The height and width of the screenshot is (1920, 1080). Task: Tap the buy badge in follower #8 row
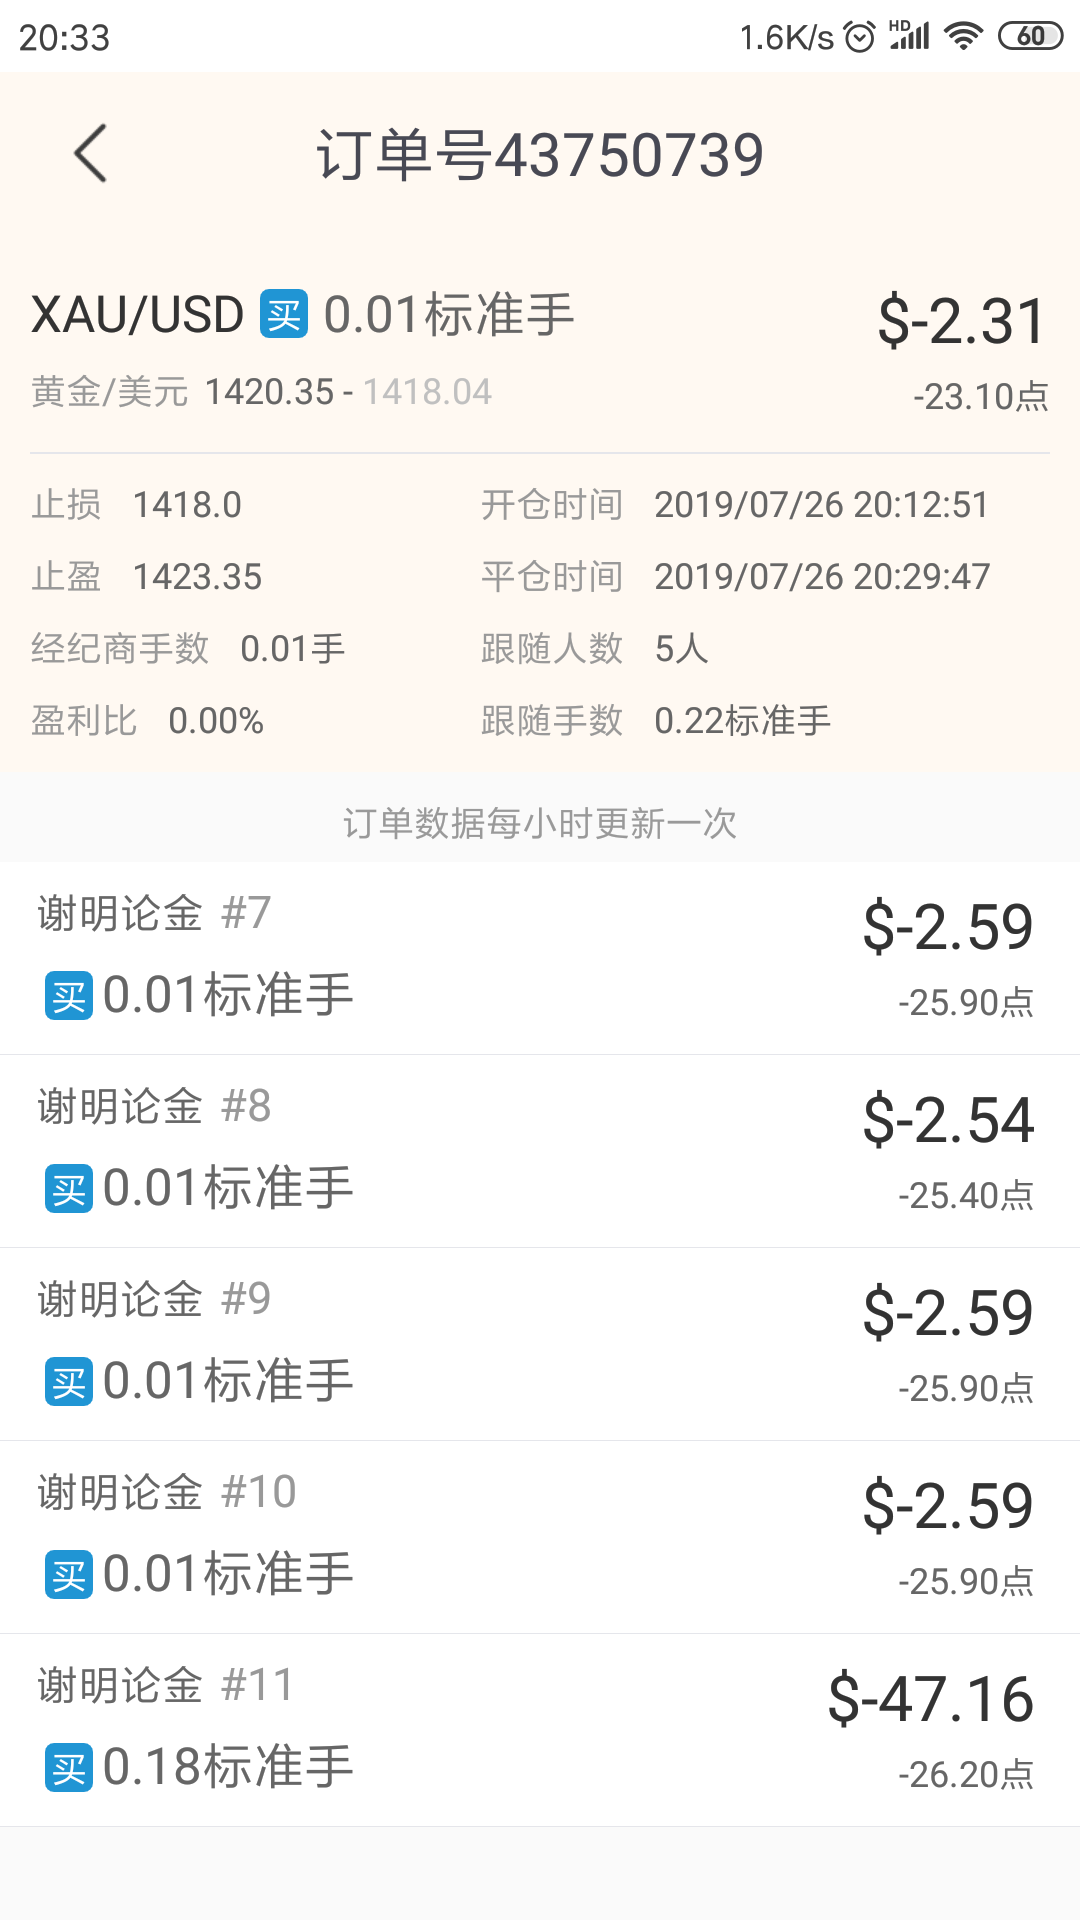(x=69, y=1189)
